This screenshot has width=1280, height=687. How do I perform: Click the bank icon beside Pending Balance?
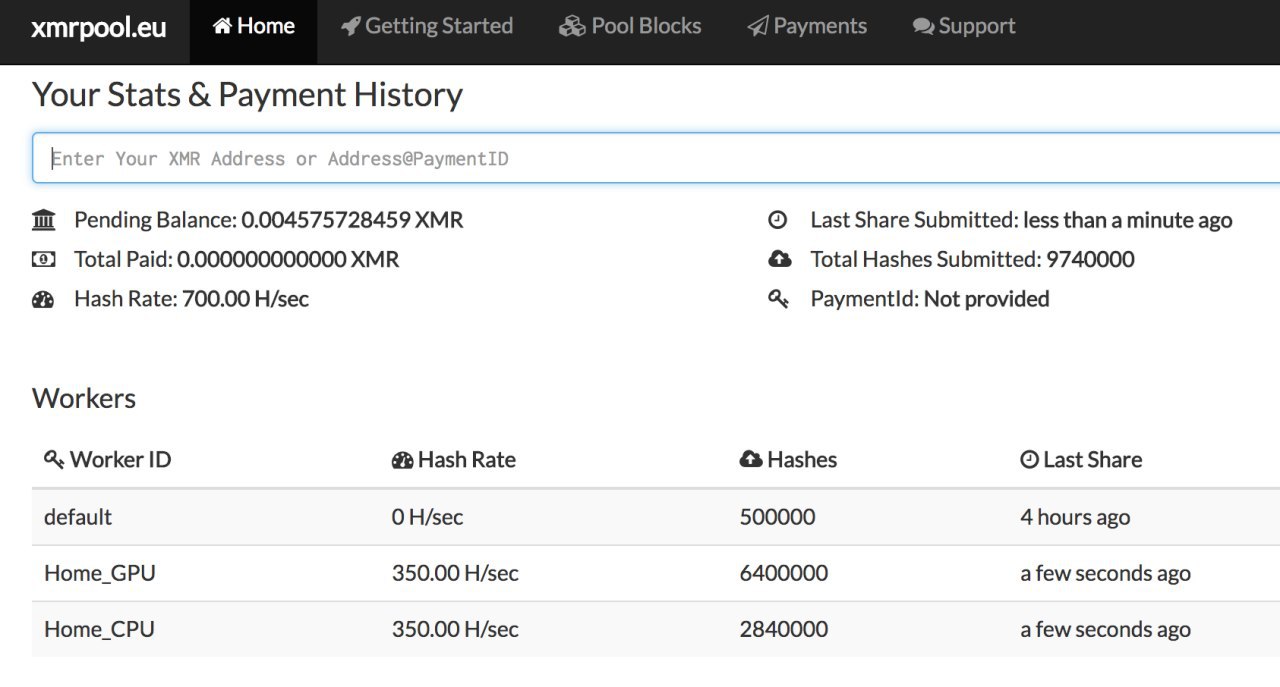pos(43,220)
